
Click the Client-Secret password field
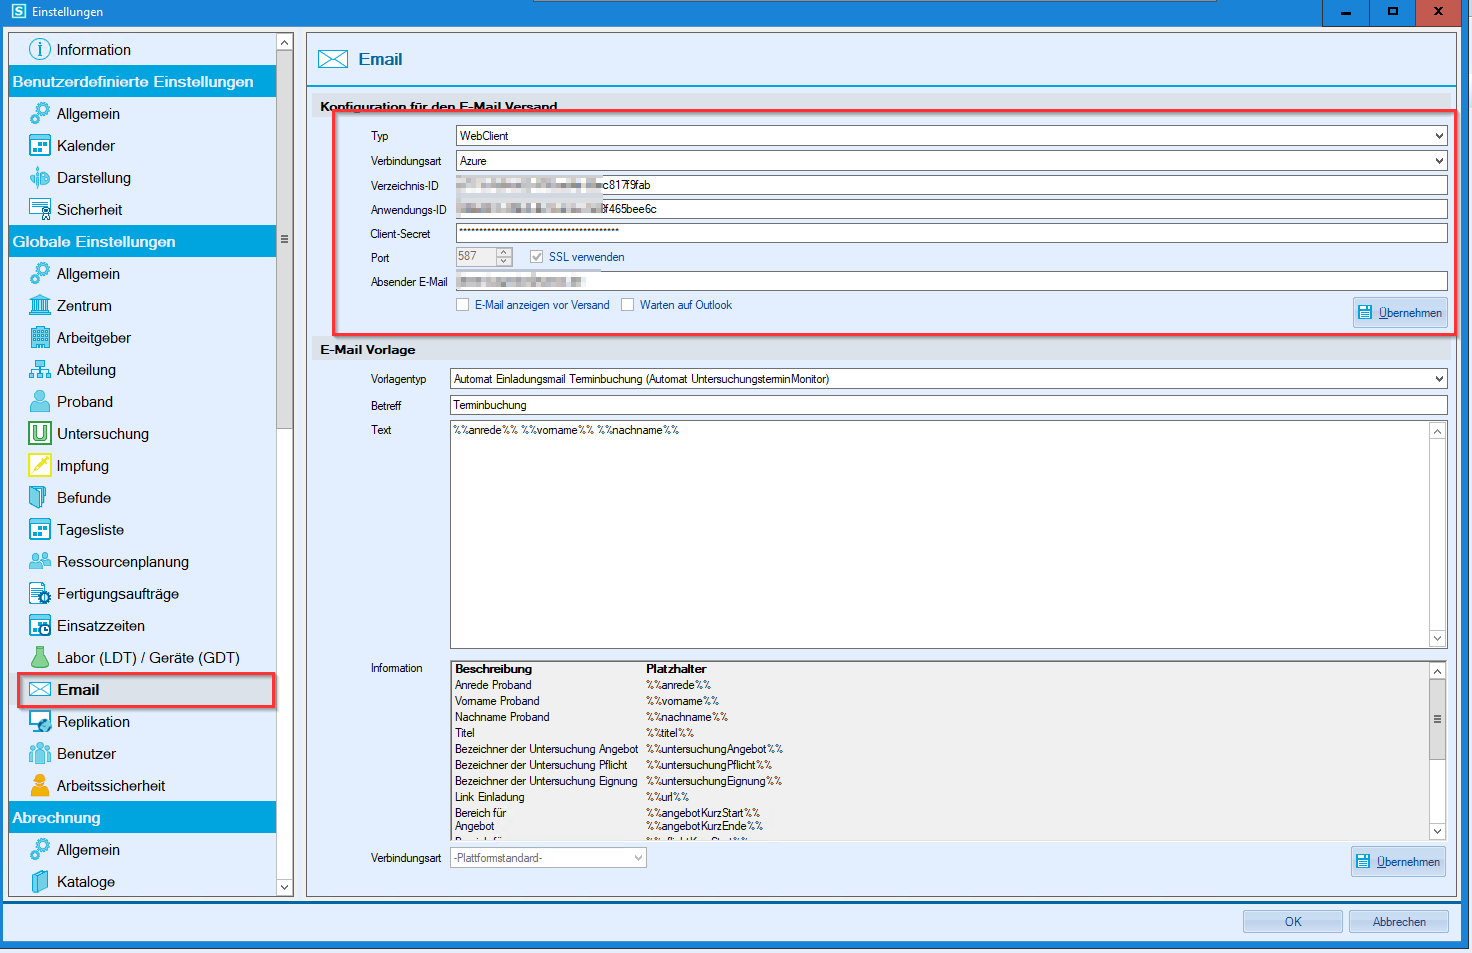pos(951,233)
